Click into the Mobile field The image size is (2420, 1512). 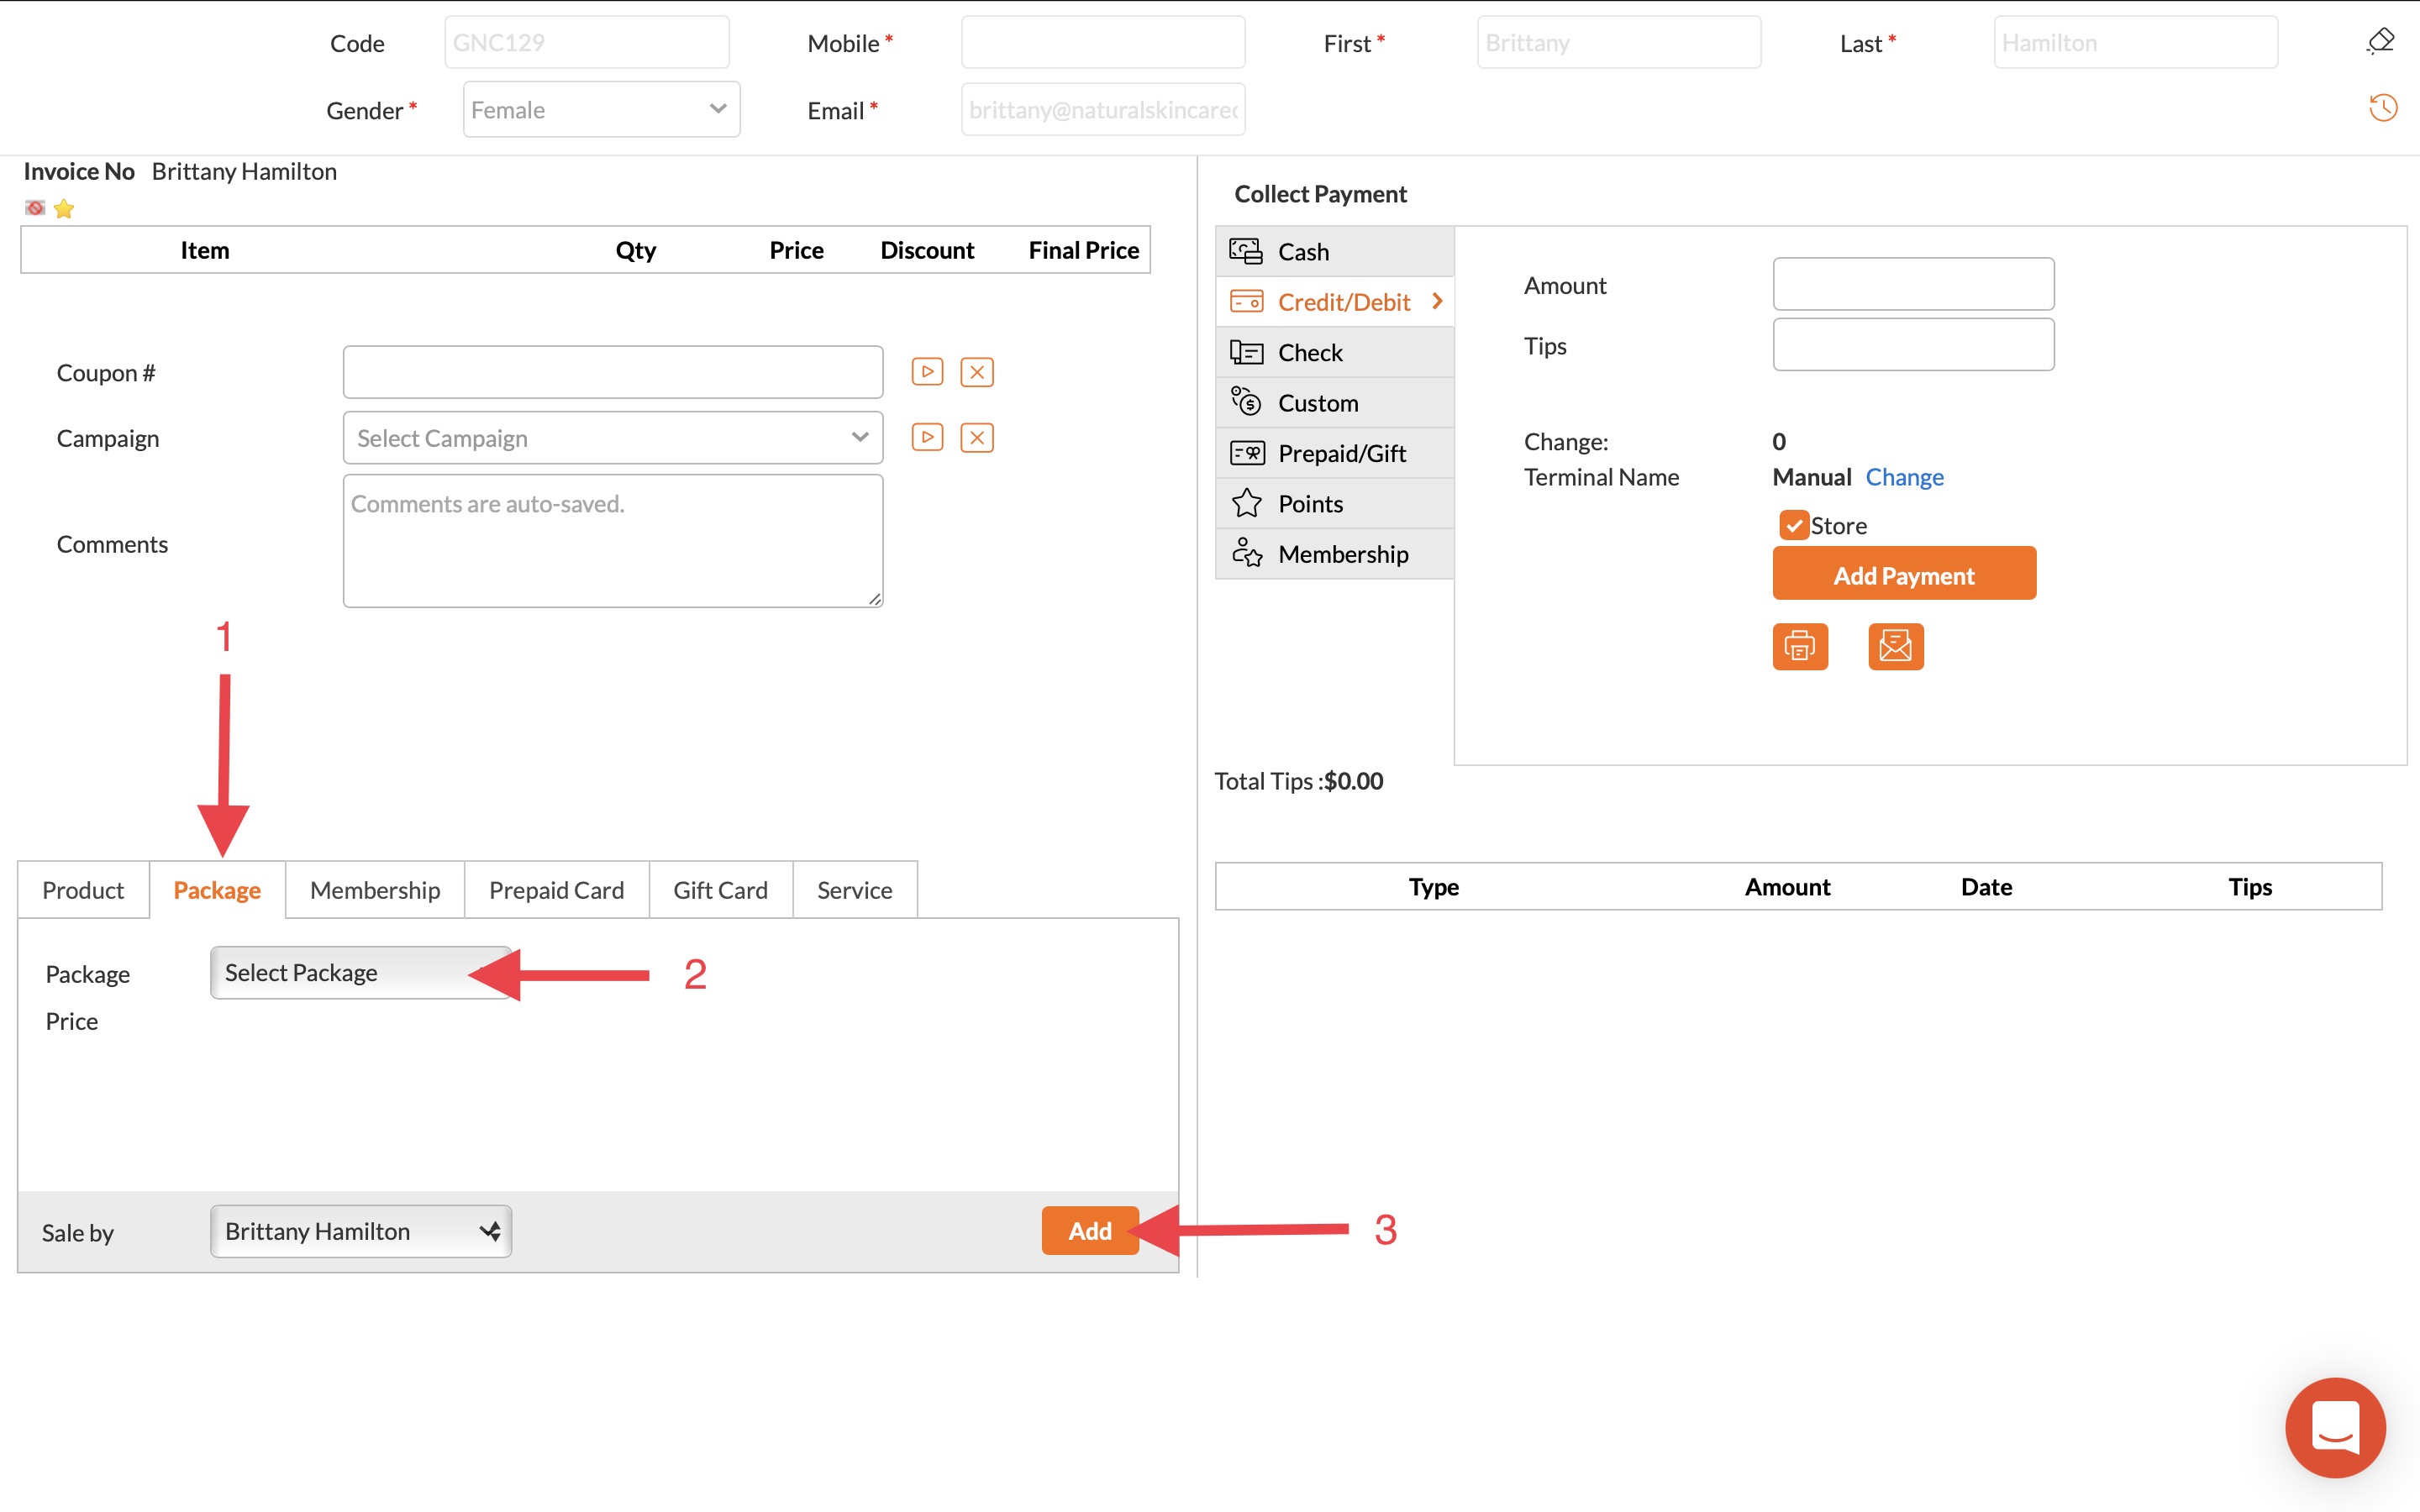coord(1103,42)
